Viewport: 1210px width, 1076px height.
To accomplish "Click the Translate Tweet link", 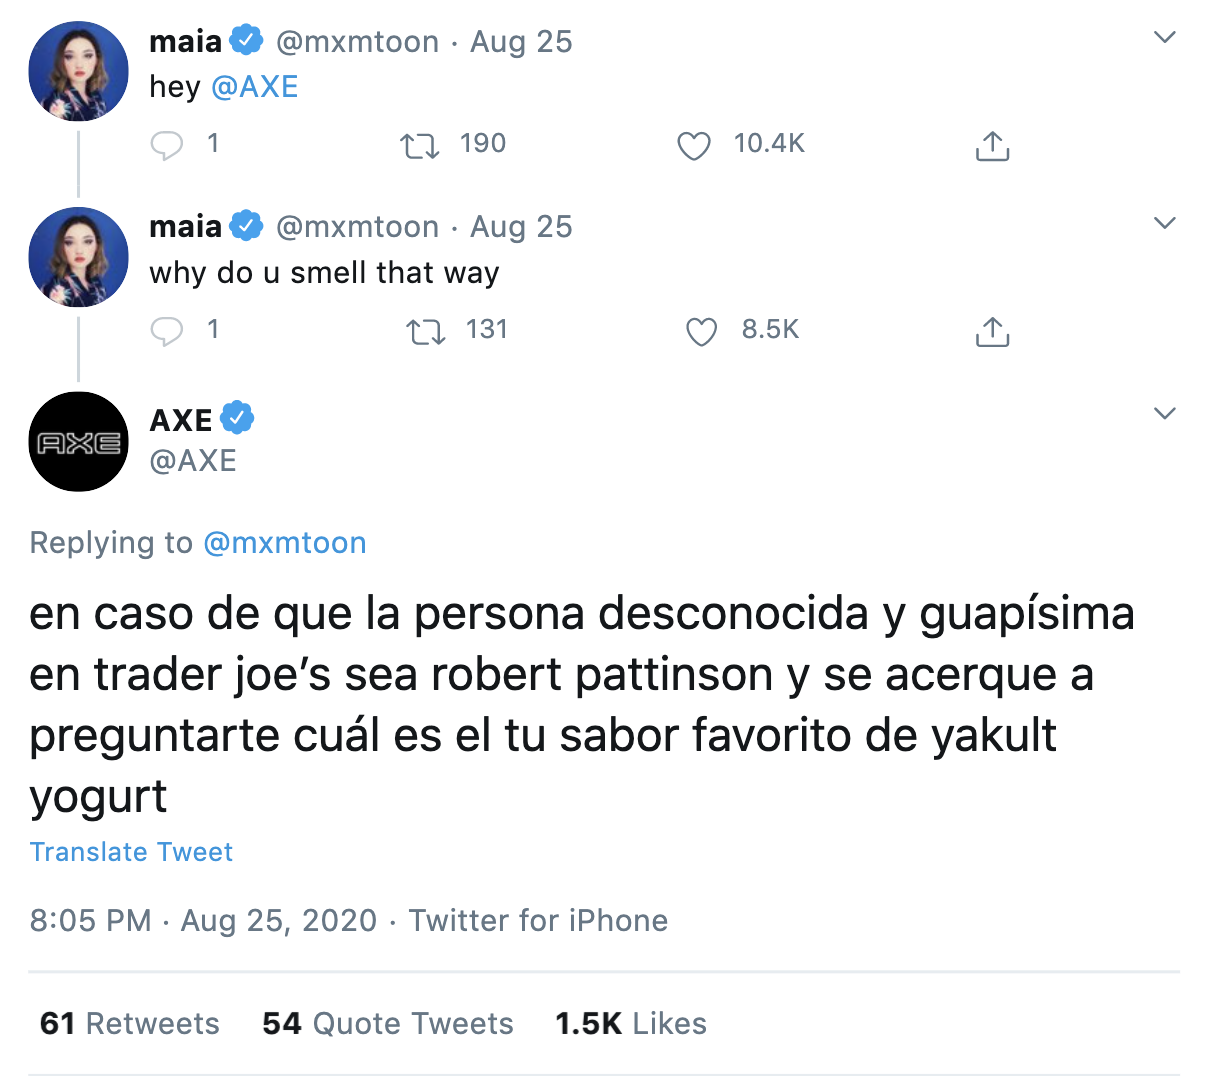I will click(131, 852).
